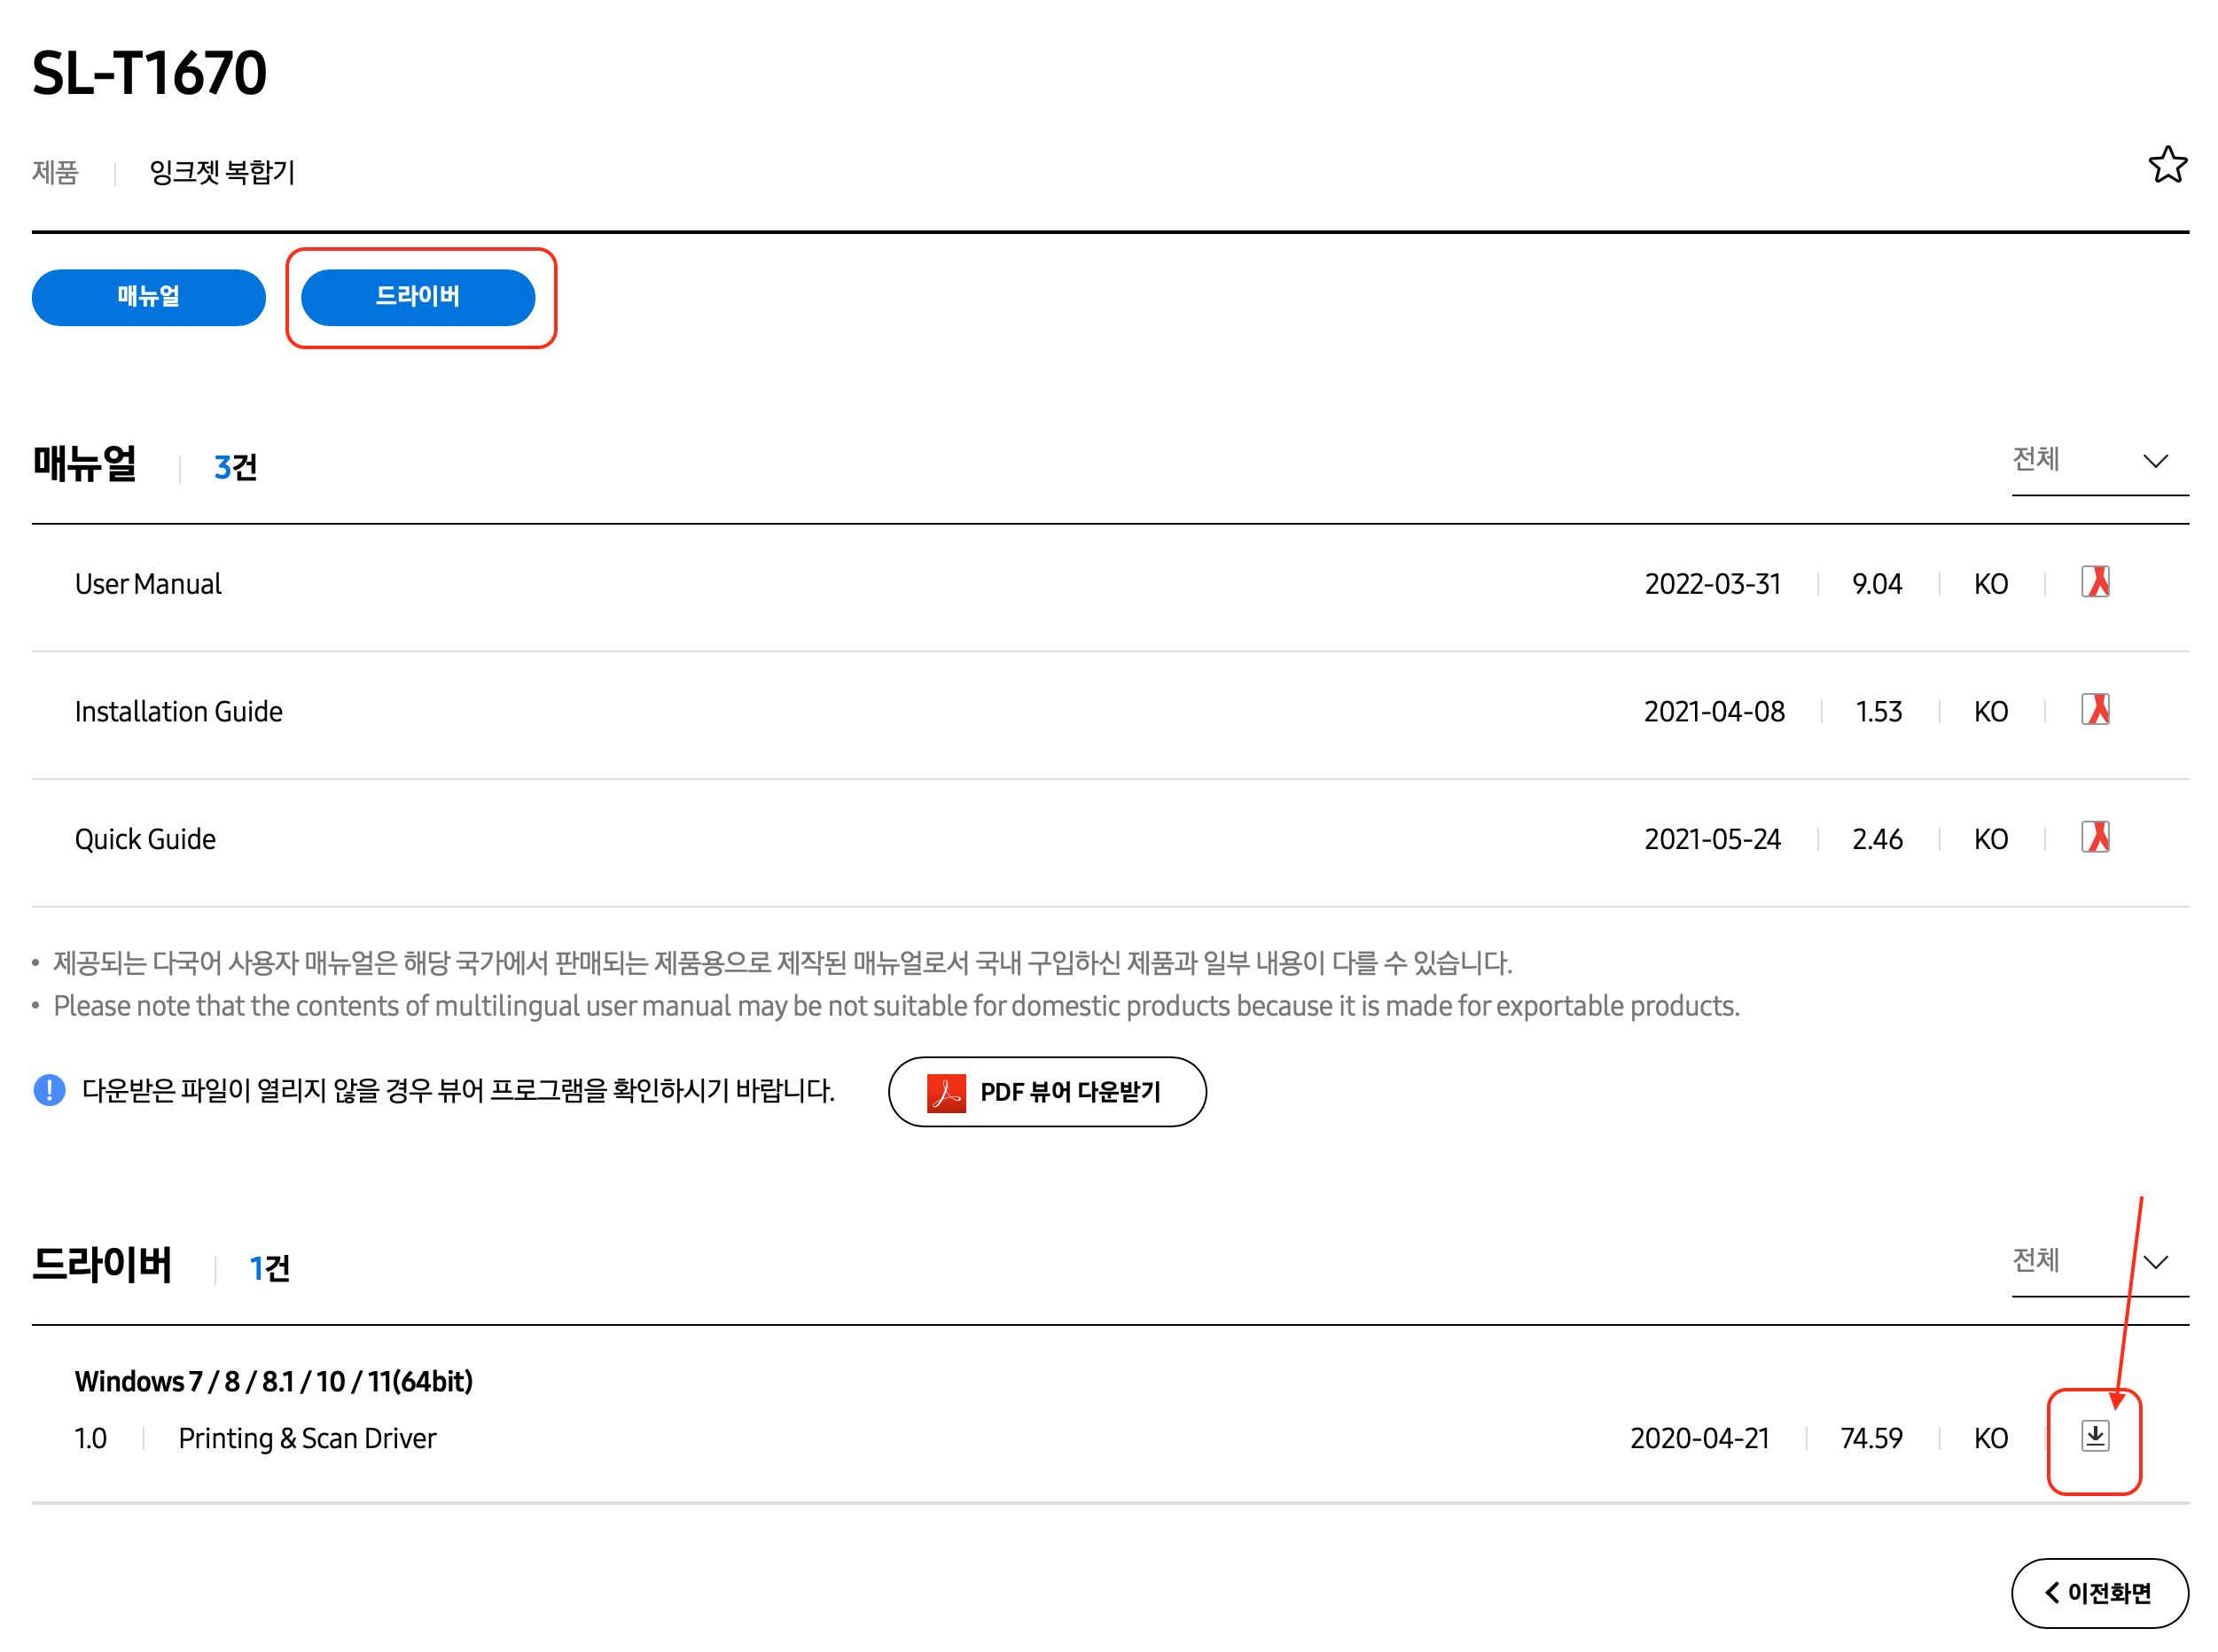This screenshot has height=1652, width=2218.
Task: Download the User Manual PDF icon
Action: (x=2094, y=582)
